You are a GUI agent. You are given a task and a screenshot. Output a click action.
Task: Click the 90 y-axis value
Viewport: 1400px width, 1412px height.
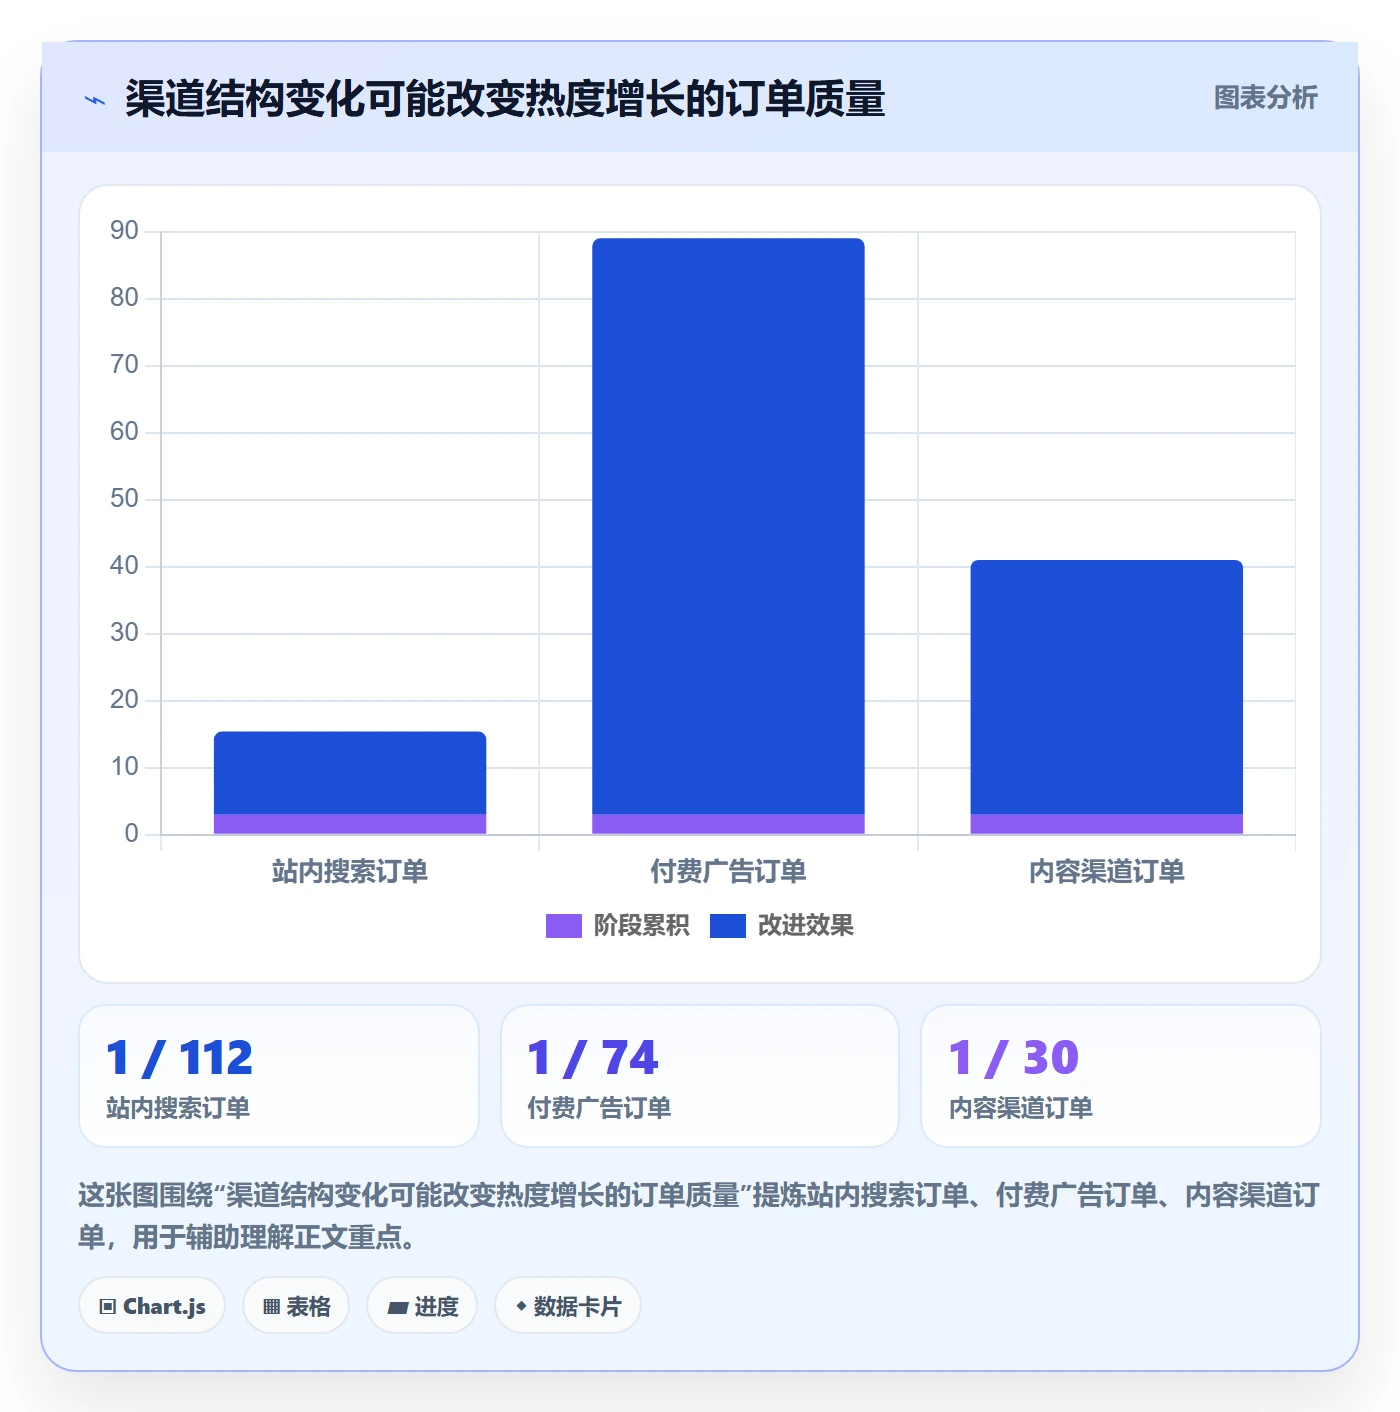point(124,231)
